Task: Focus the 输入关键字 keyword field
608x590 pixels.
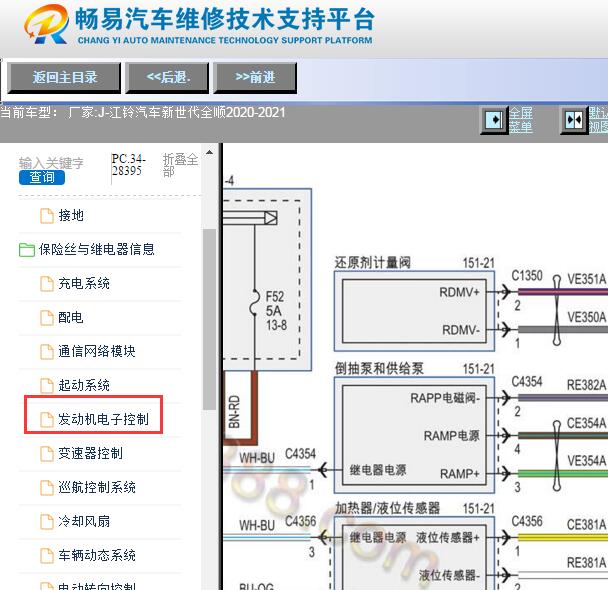Action: pyautogui.click(x=51, y=163)
